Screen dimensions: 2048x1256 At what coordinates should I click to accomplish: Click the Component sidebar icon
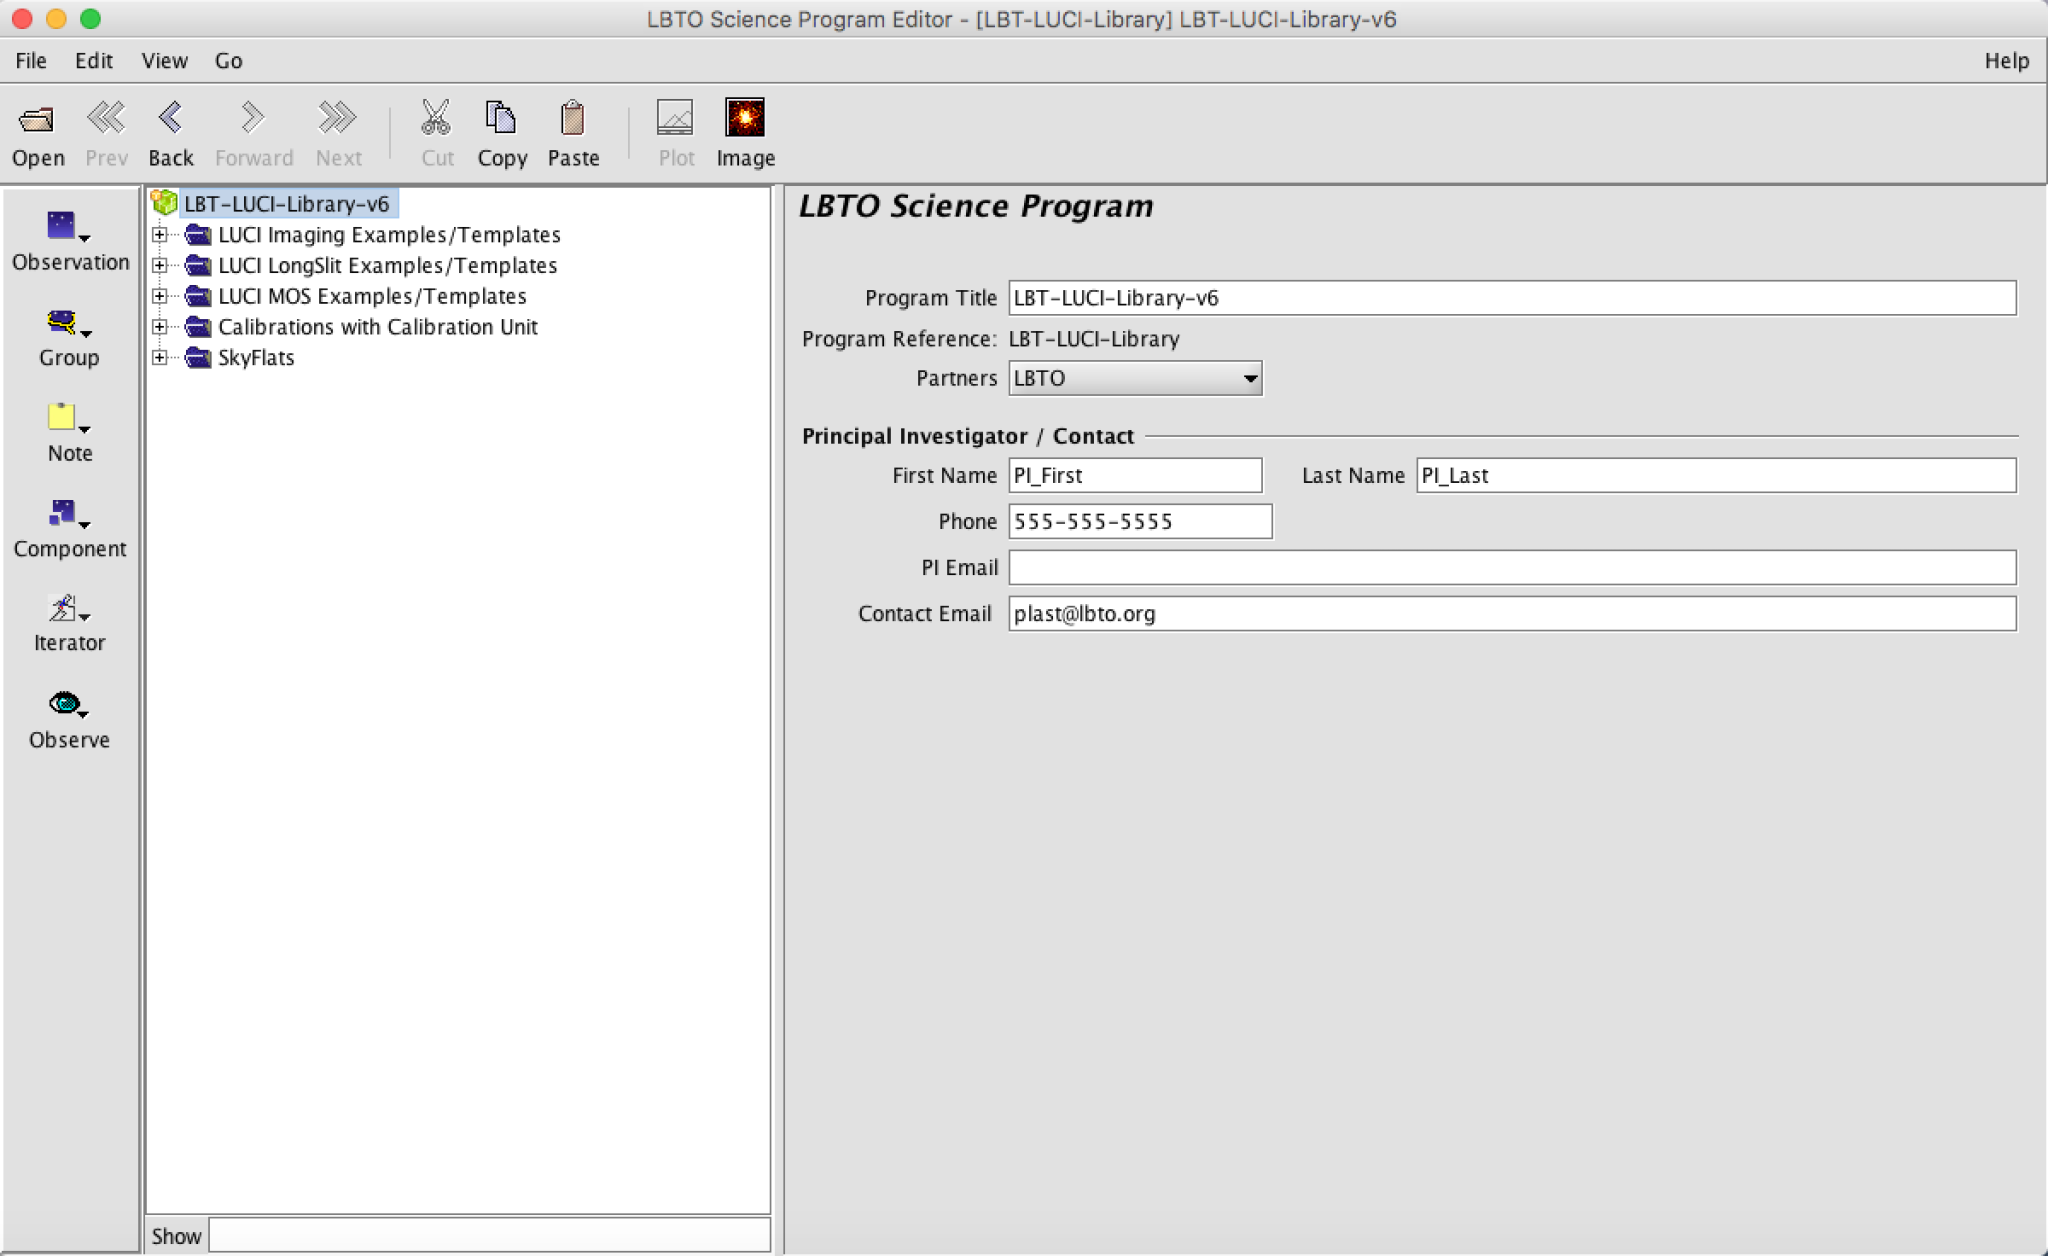(62, 512)
